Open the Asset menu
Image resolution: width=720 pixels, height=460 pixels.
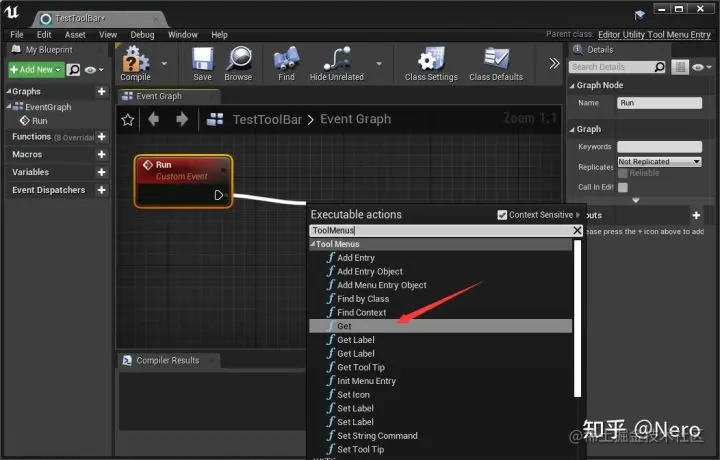click(x=75, y=34)
